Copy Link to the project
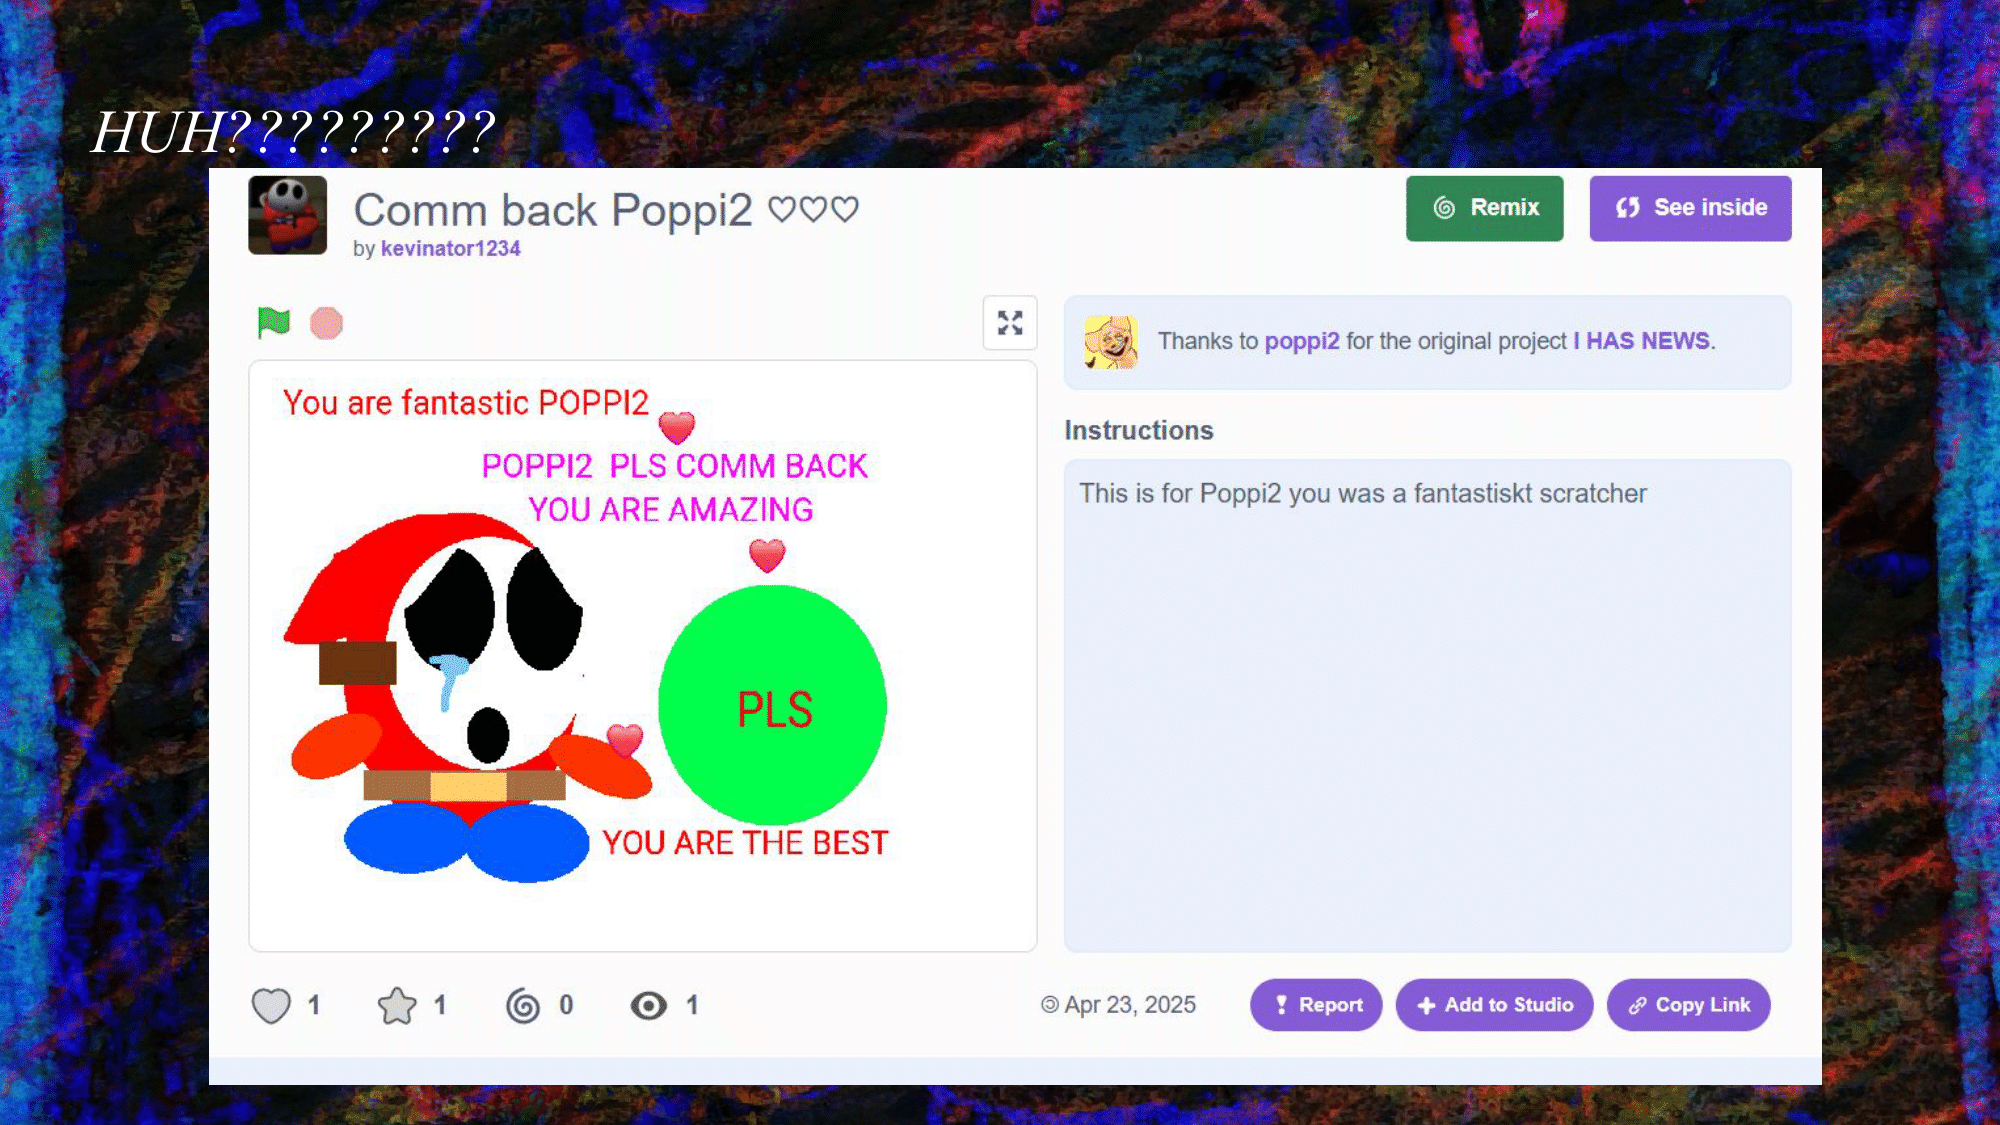 point(1688,1005)
